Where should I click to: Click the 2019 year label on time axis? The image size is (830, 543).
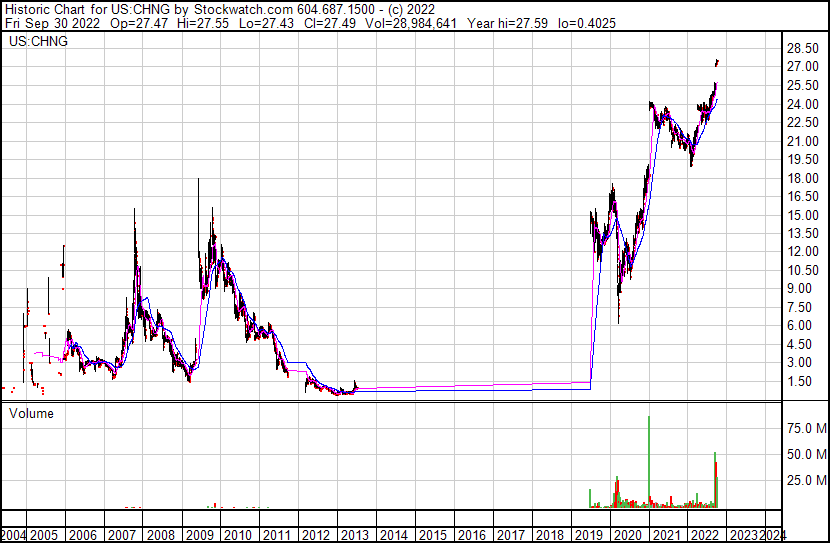point(588,535)
